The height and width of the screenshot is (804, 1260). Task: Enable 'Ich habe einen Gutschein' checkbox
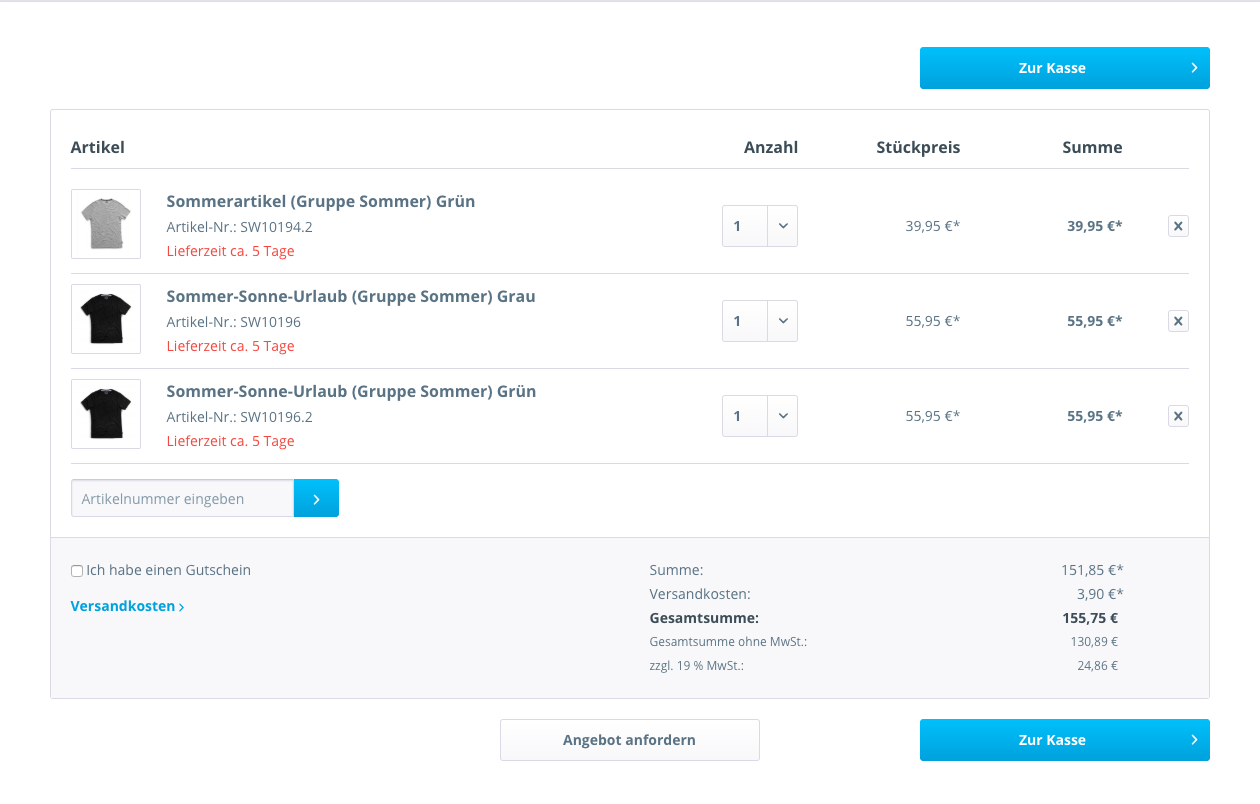[x=77, y=571]
